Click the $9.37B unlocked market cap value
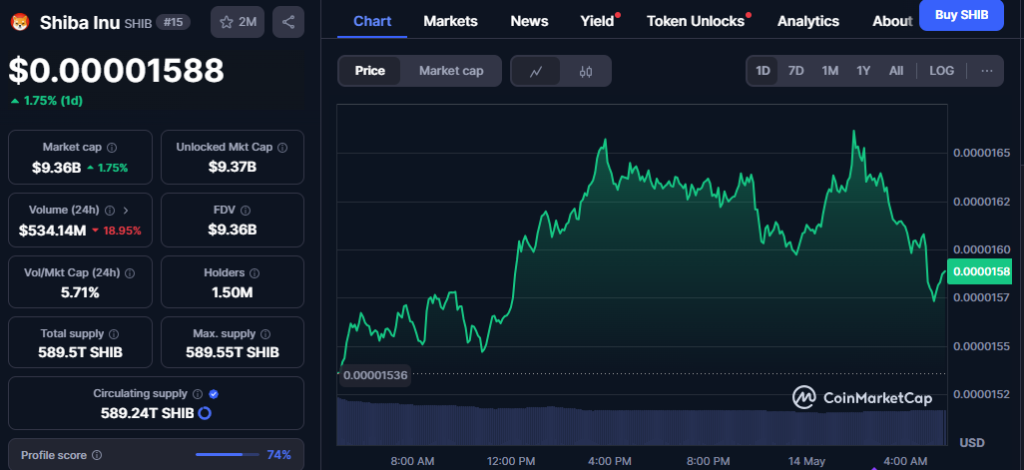 232,167
